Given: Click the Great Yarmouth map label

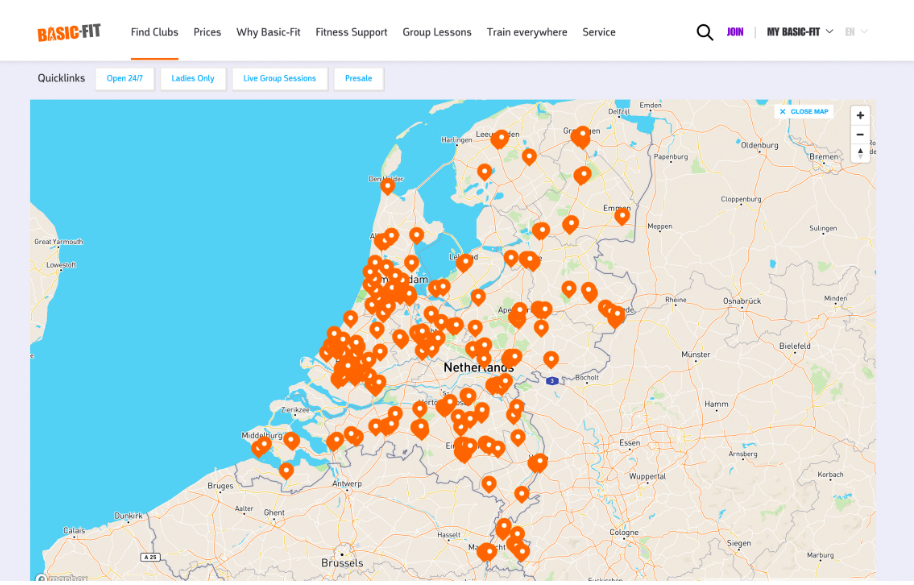Looking at the screenshot, I should [x=59, y=241].
